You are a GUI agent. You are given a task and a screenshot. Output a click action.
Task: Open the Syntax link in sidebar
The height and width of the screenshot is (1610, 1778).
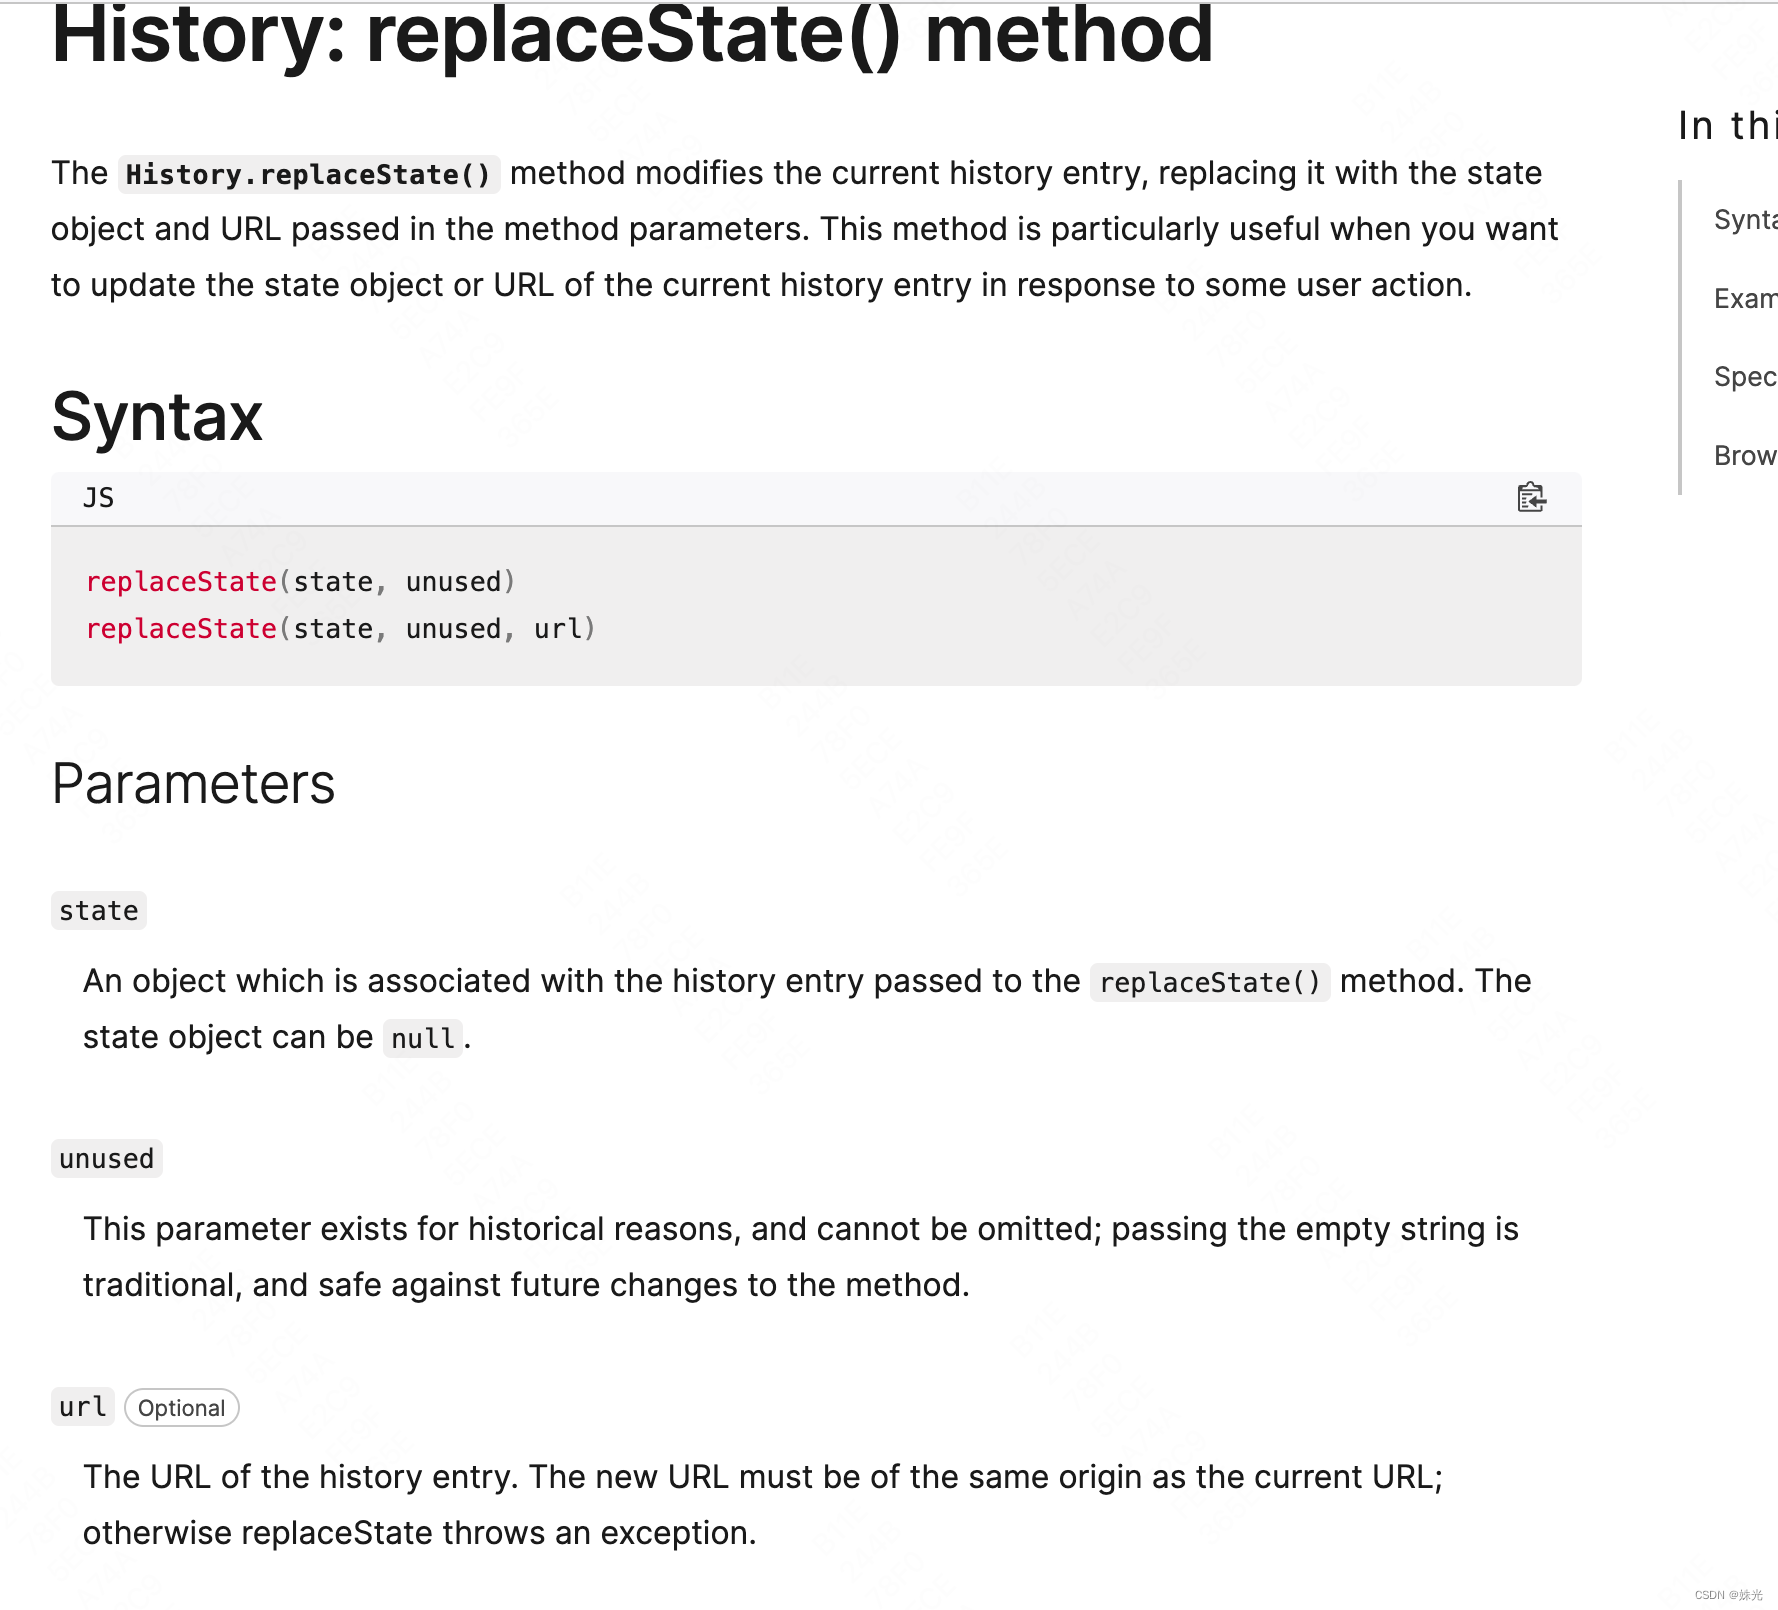point(1745,220)
